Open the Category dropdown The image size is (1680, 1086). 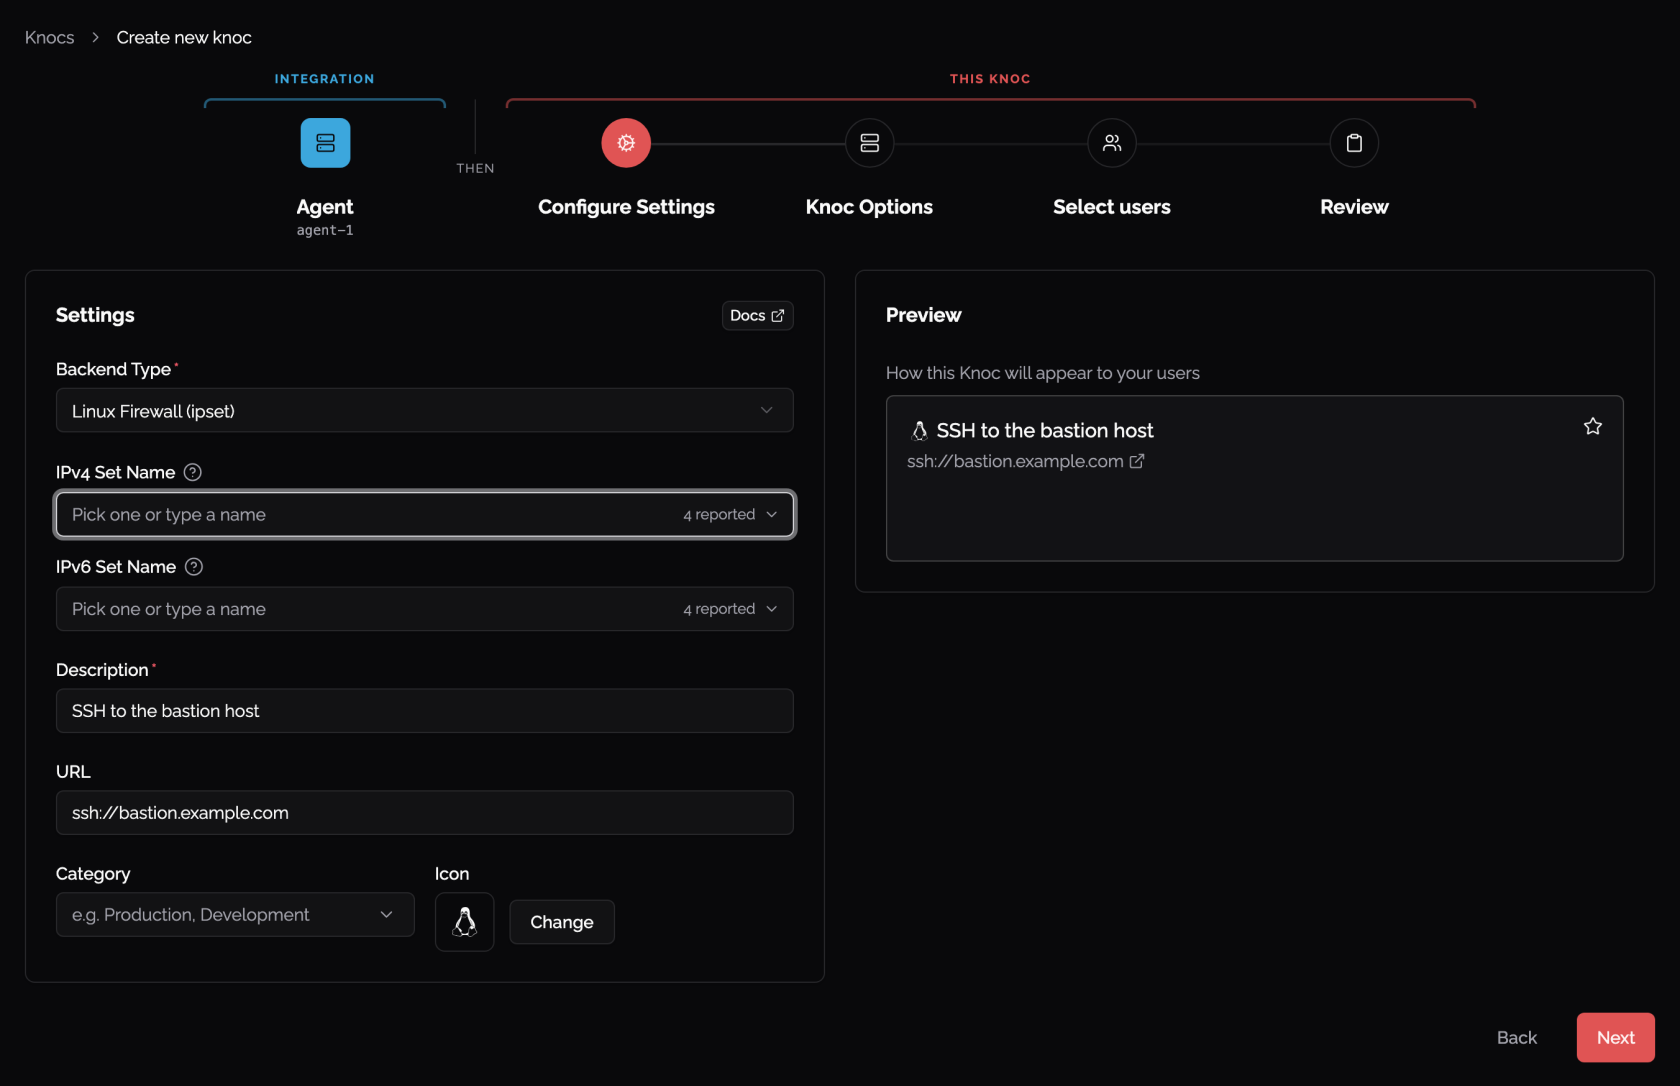pyautogui.click(x=235, y=914)
